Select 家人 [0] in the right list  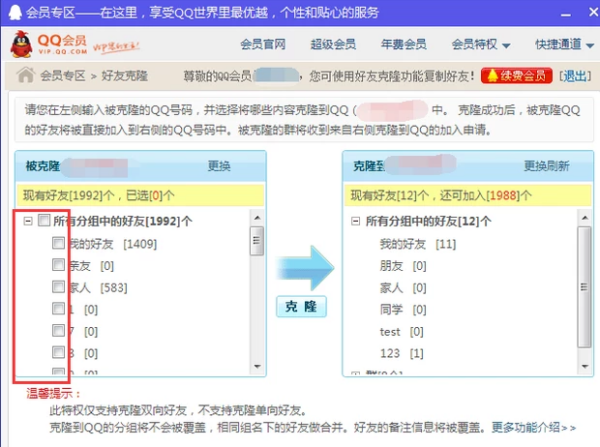[x=403, y=287]
